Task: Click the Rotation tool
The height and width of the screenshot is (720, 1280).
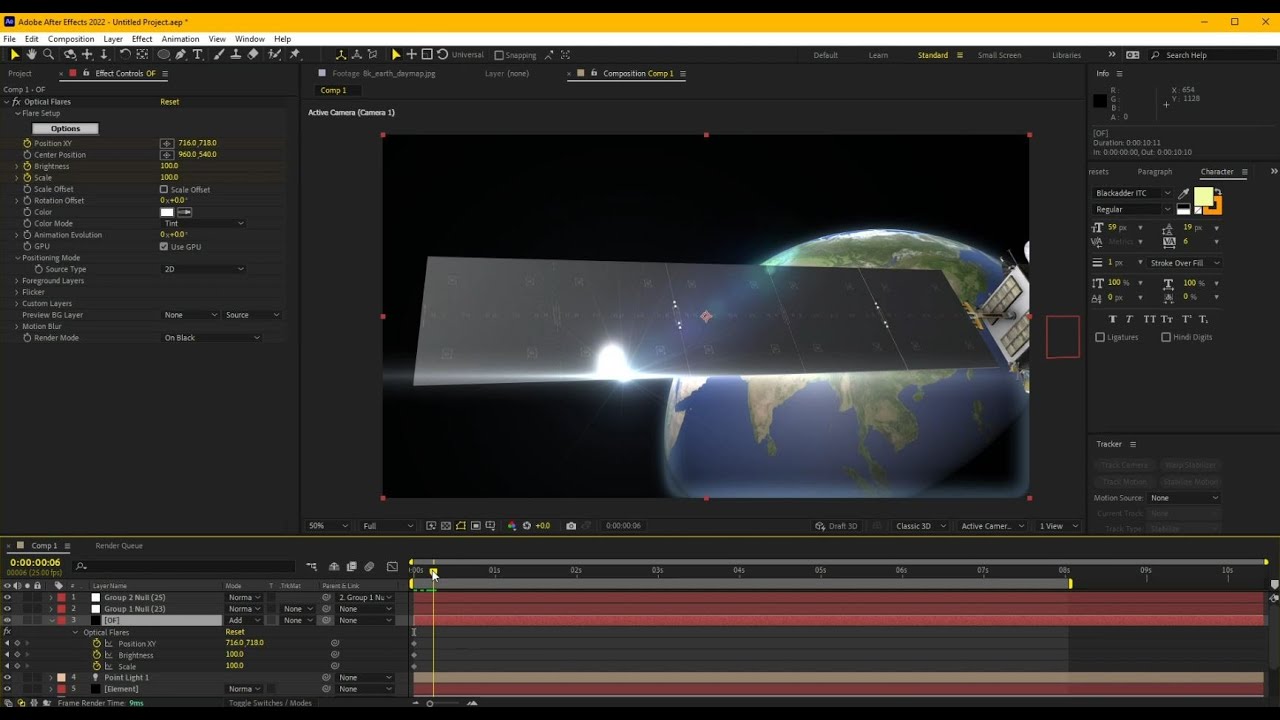Action: [125, 55]
